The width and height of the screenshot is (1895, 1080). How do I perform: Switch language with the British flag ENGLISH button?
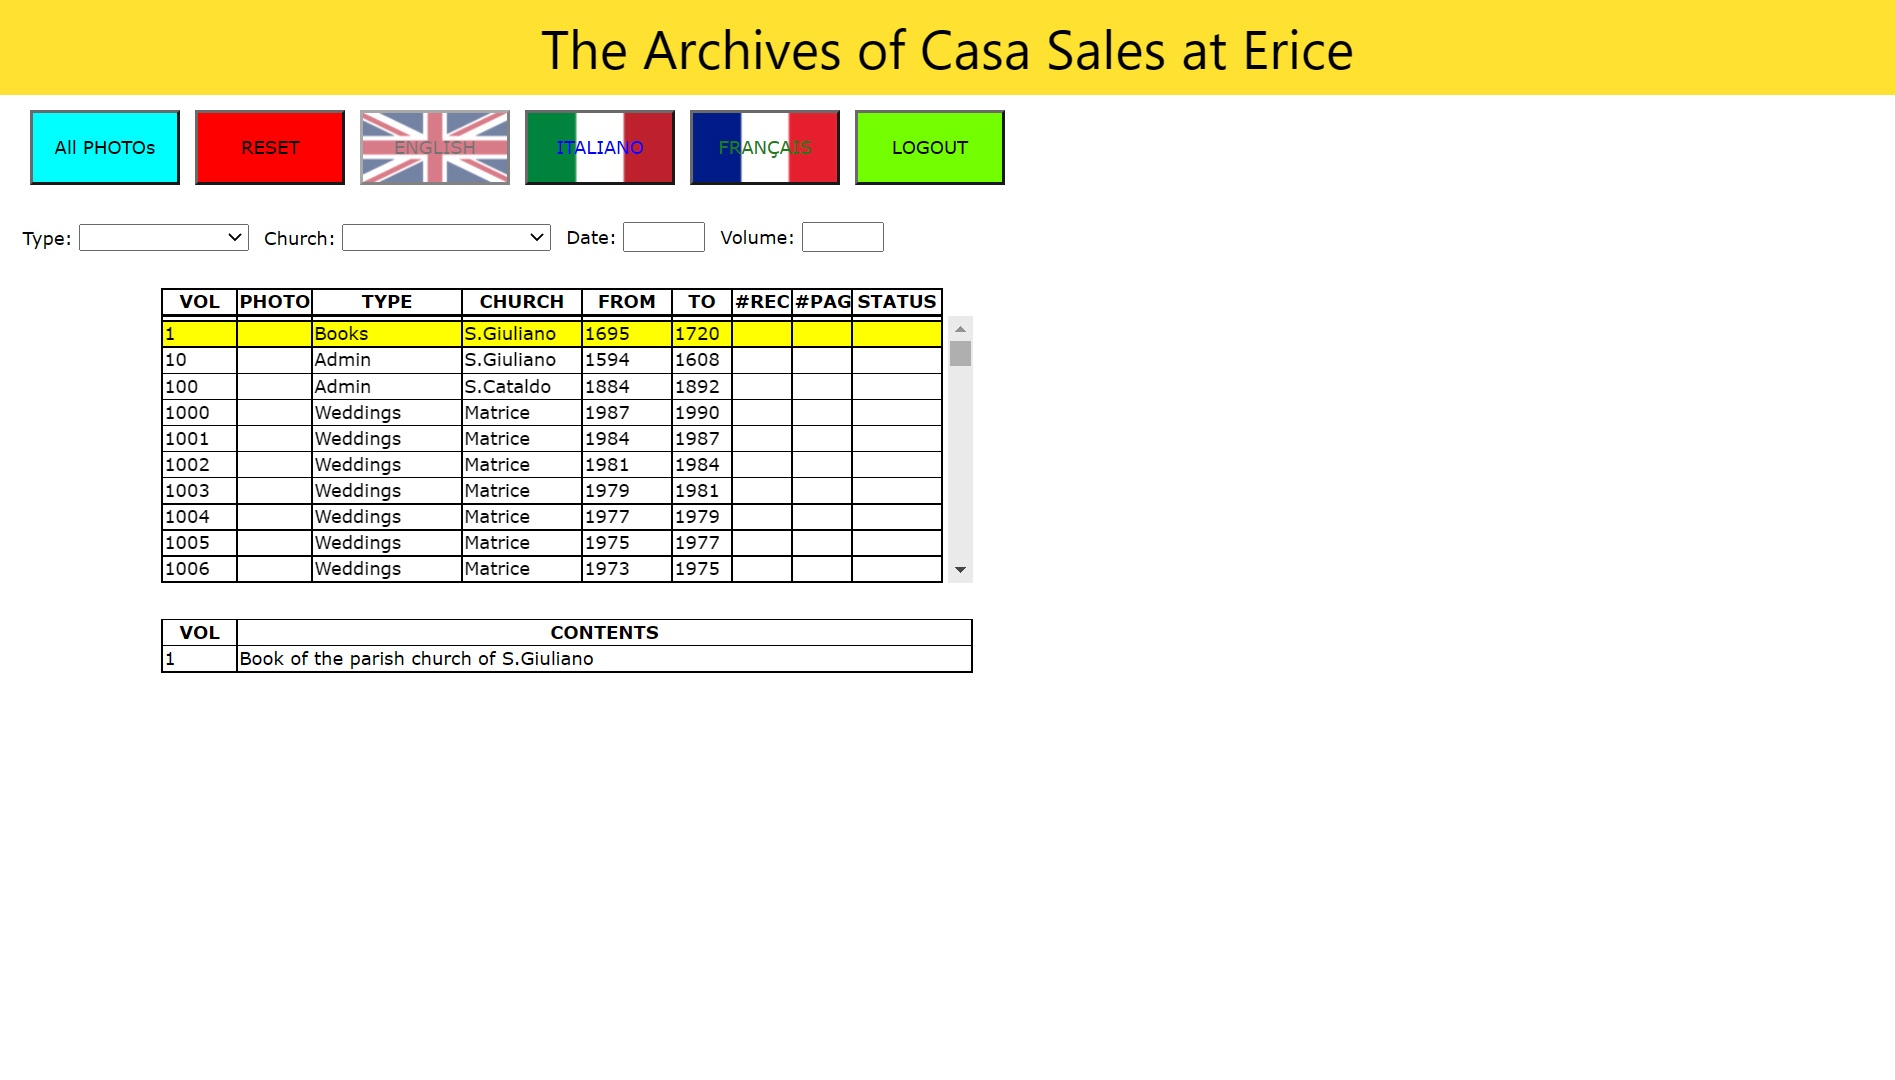coord(434,147)
